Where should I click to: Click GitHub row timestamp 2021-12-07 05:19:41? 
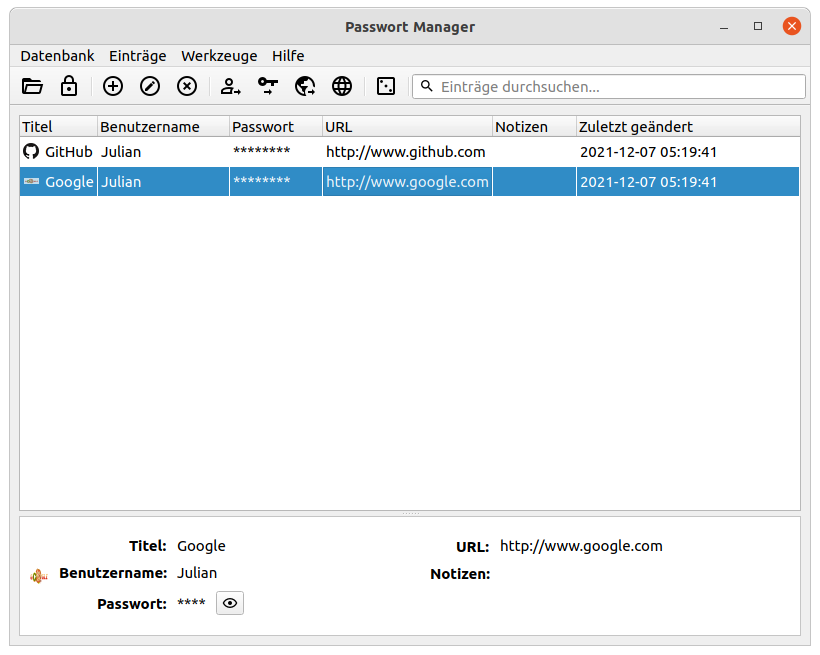point(648,152)
